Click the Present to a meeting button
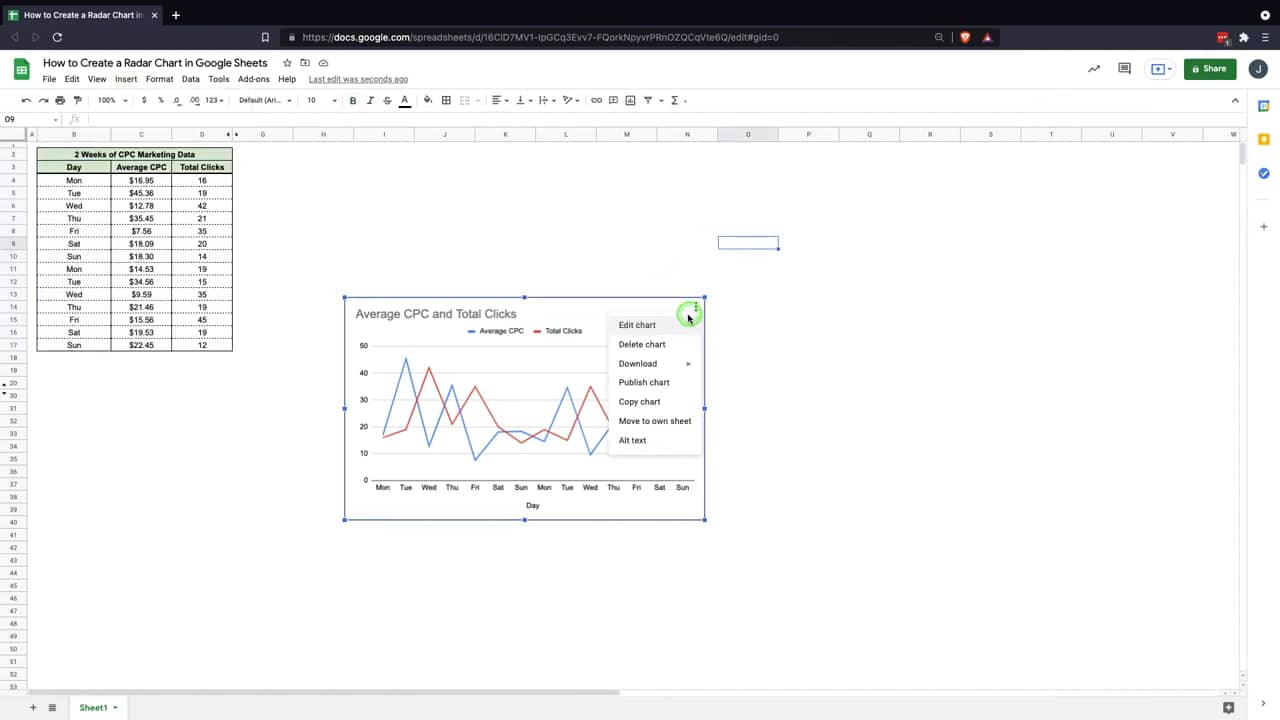Viewport: 1280px width, 720px height. pos(1160,69)
